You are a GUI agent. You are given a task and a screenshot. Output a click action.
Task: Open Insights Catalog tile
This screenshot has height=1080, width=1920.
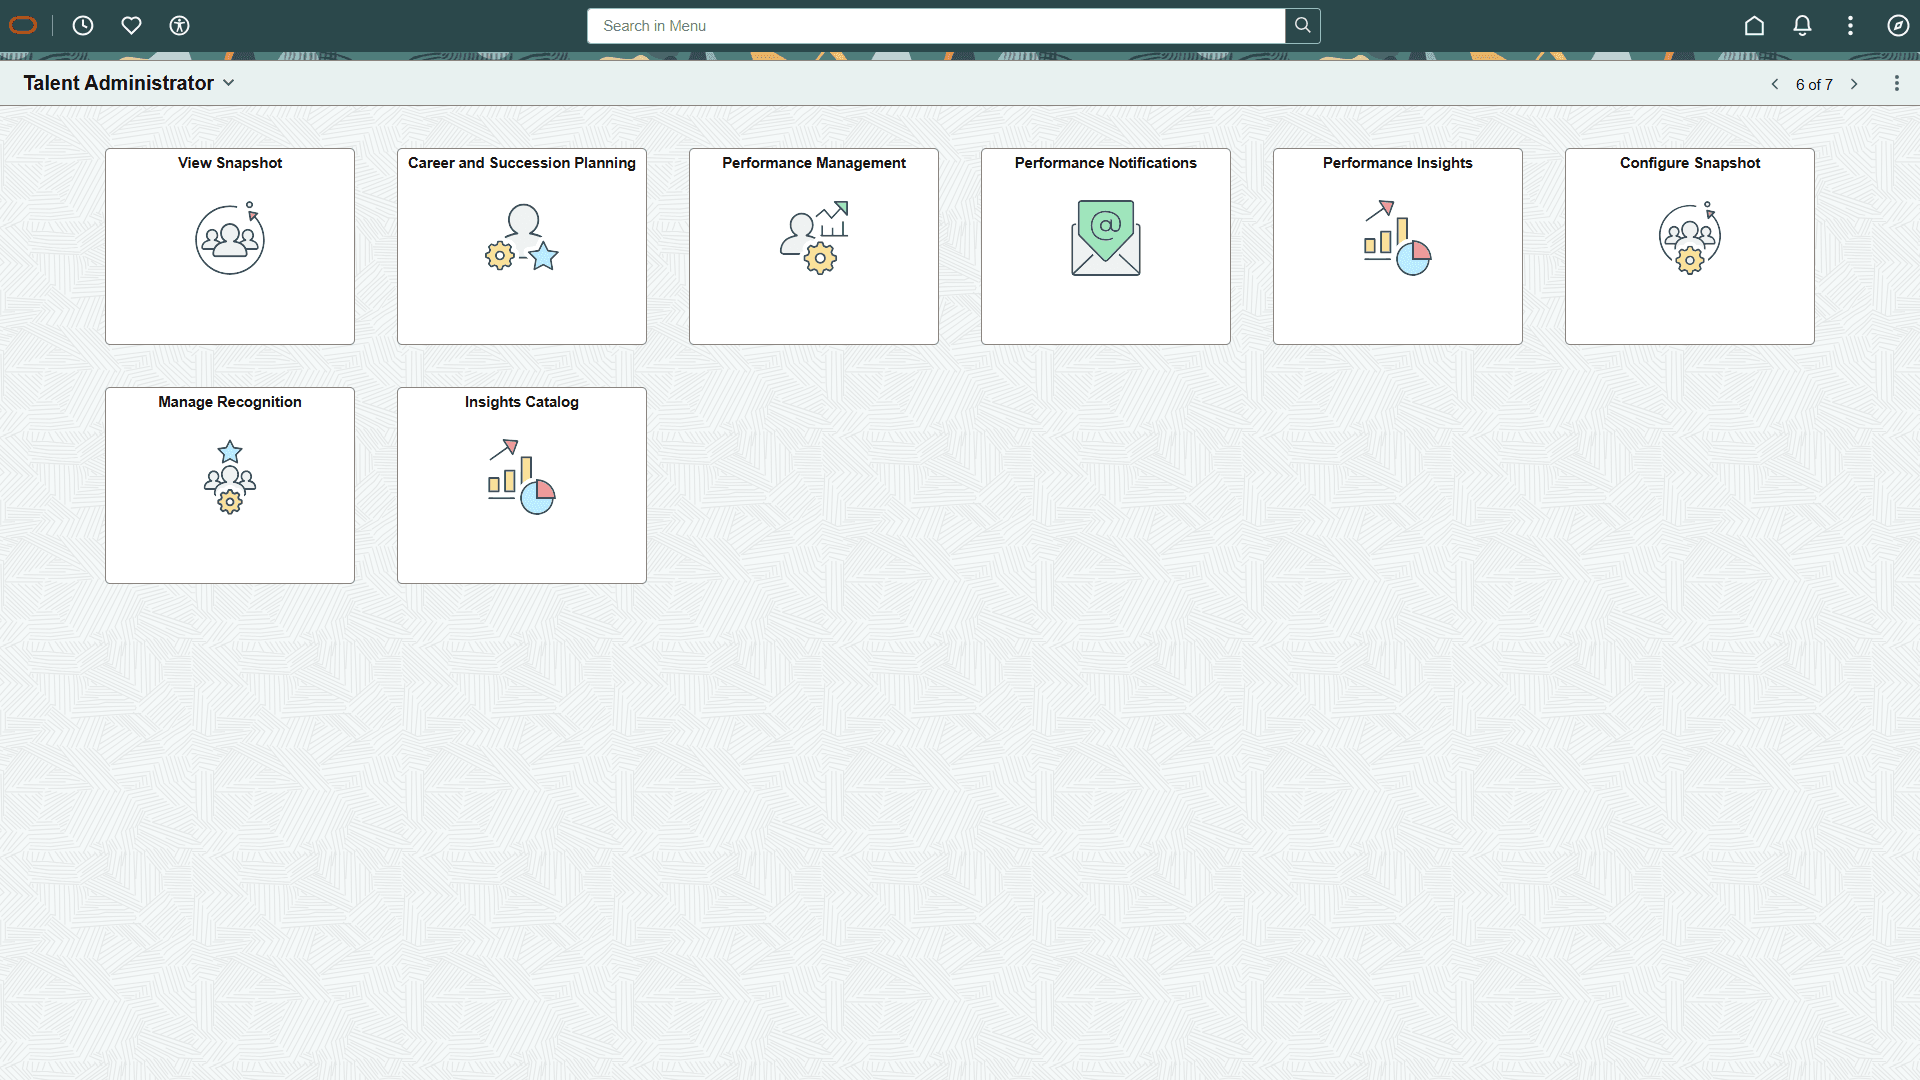click(x=522, y=485)
